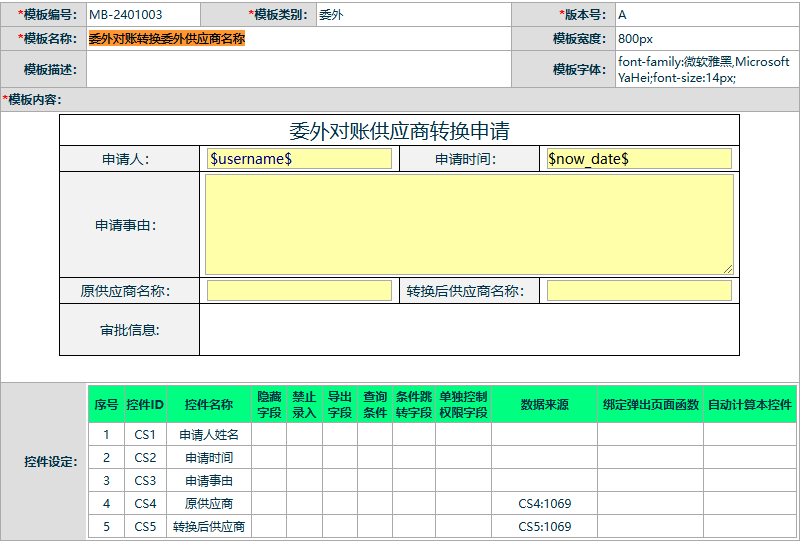
Task: Grab the textarea resize handle in 申请事由
Action: (729, 269)
